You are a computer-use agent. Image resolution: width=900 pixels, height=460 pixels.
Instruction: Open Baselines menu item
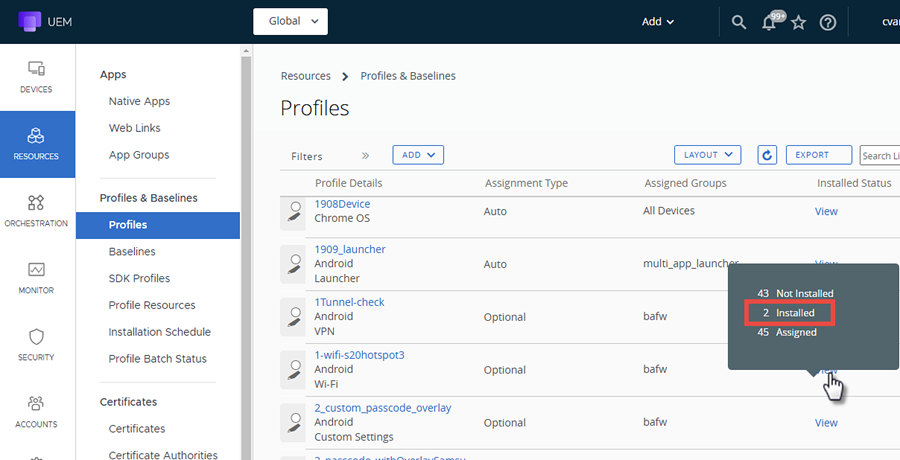click(132, 252)
